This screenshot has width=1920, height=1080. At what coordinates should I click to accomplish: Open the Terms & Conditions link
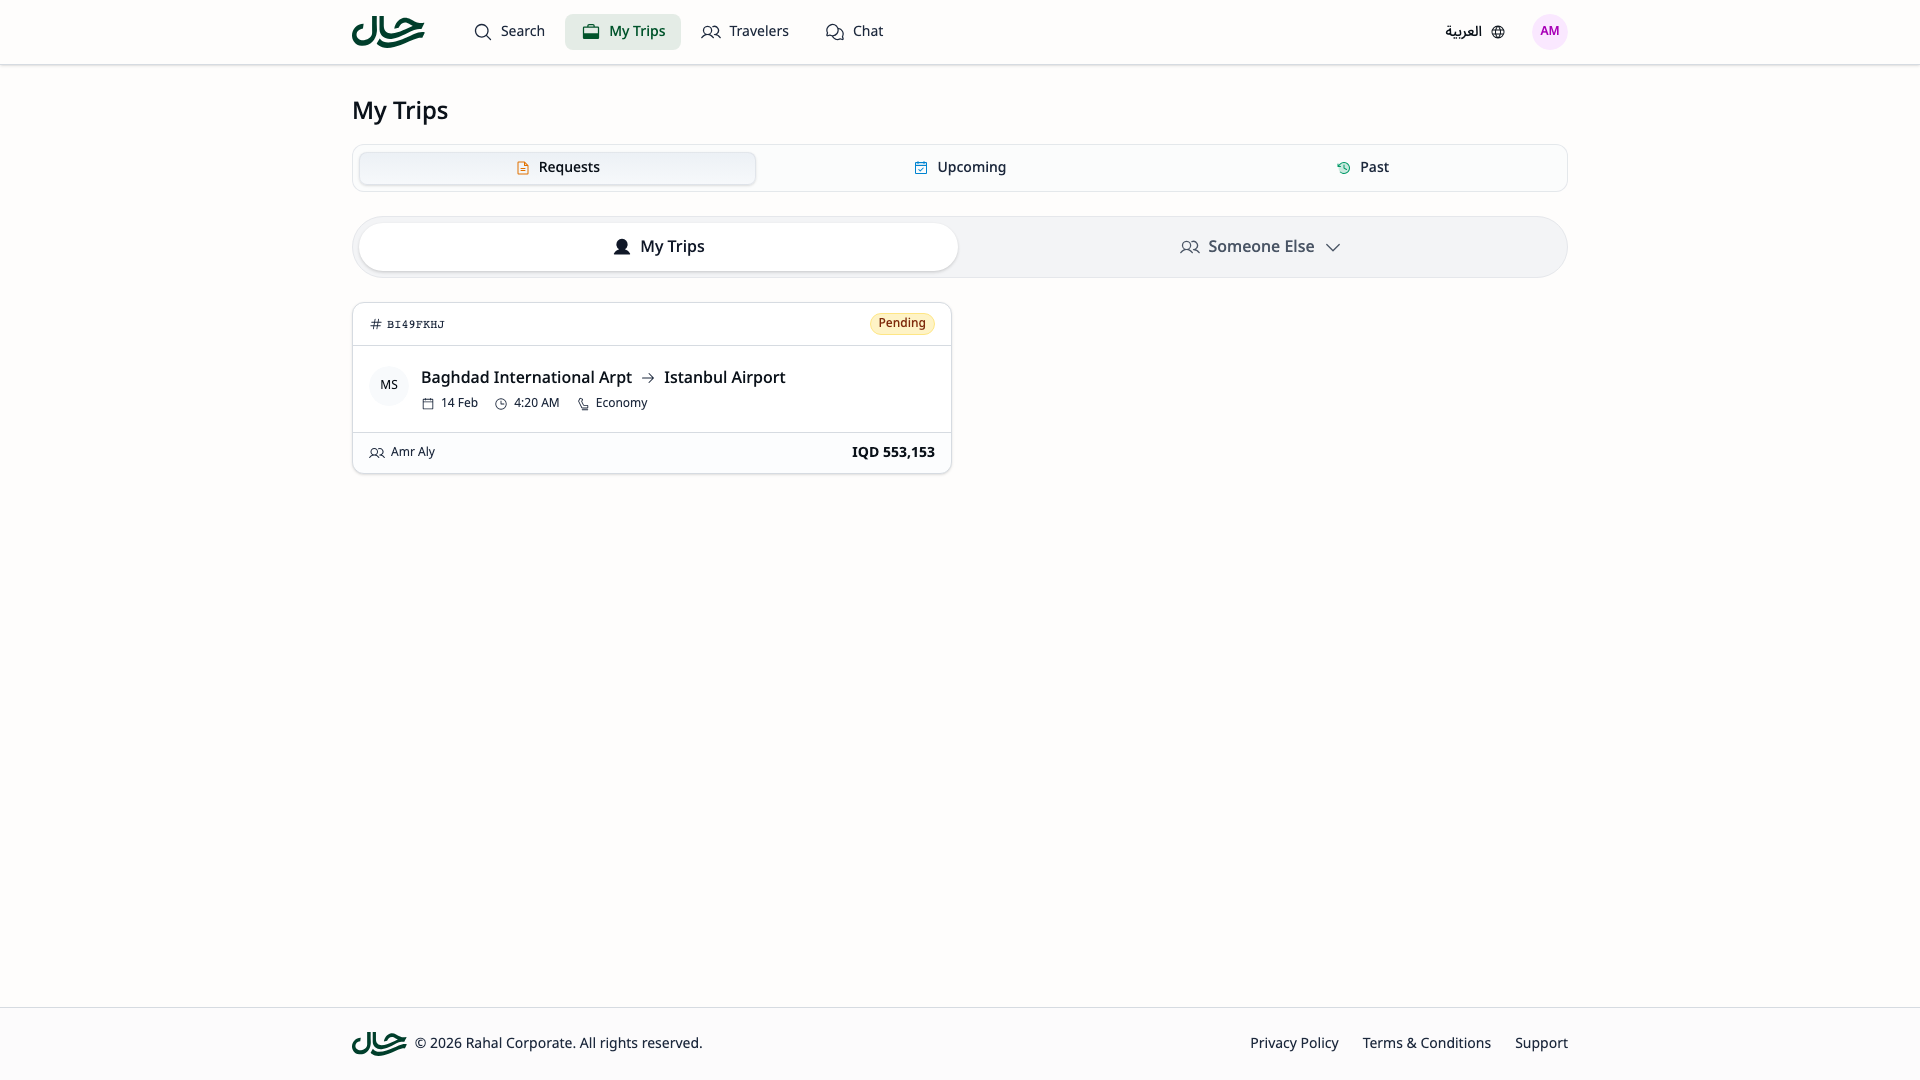pos(1426,1043)
